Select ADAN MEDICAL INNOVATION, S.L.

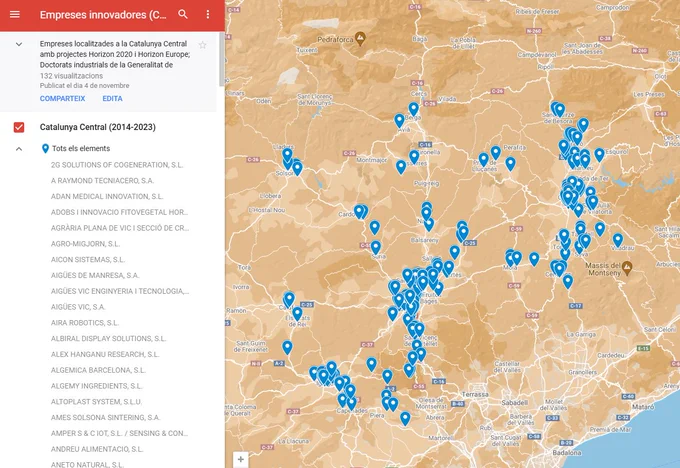pos(107,196)
